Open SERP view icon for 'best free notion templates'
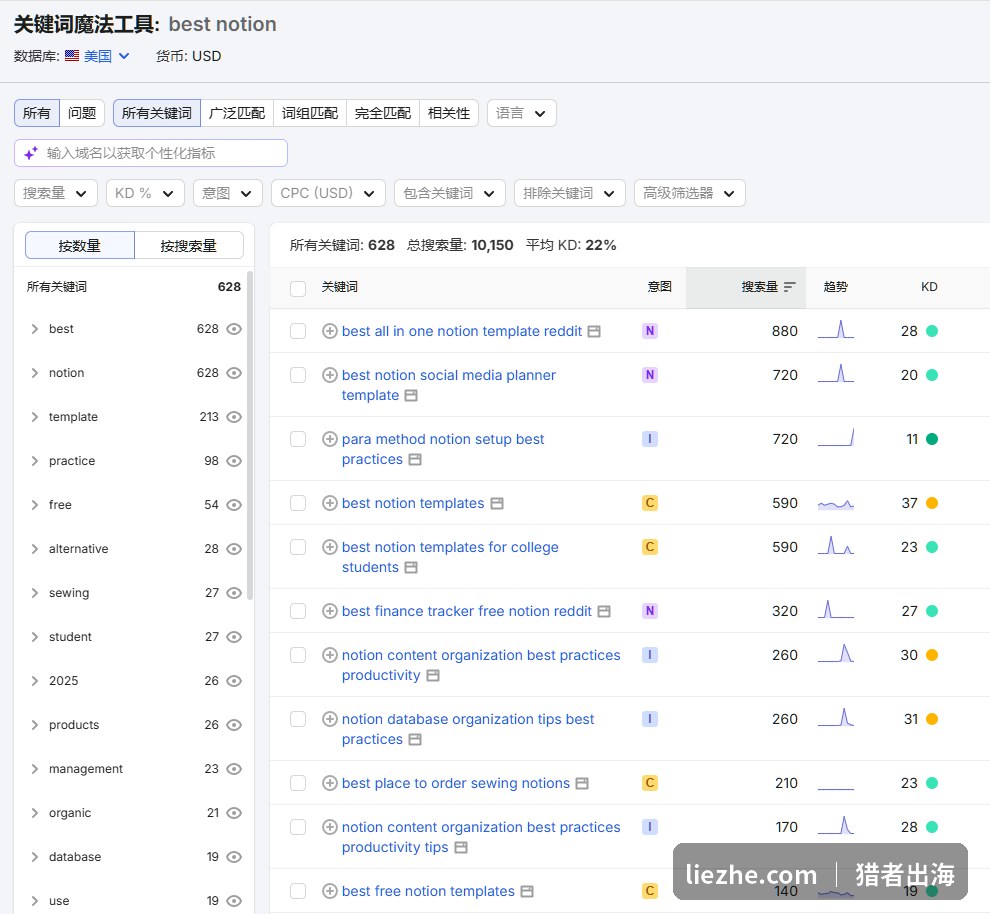 click(x=527, y=891)
